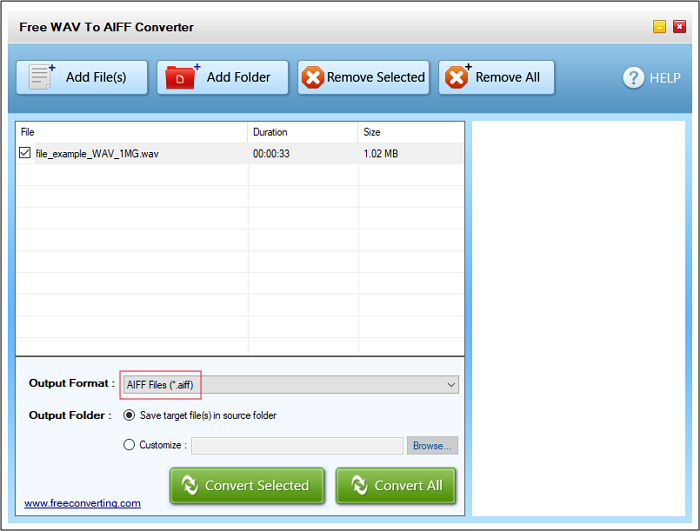700x531 pixels.
Task: Sort the list by the Duration column header
Action: pyautogui.click(x=302, y=132)
